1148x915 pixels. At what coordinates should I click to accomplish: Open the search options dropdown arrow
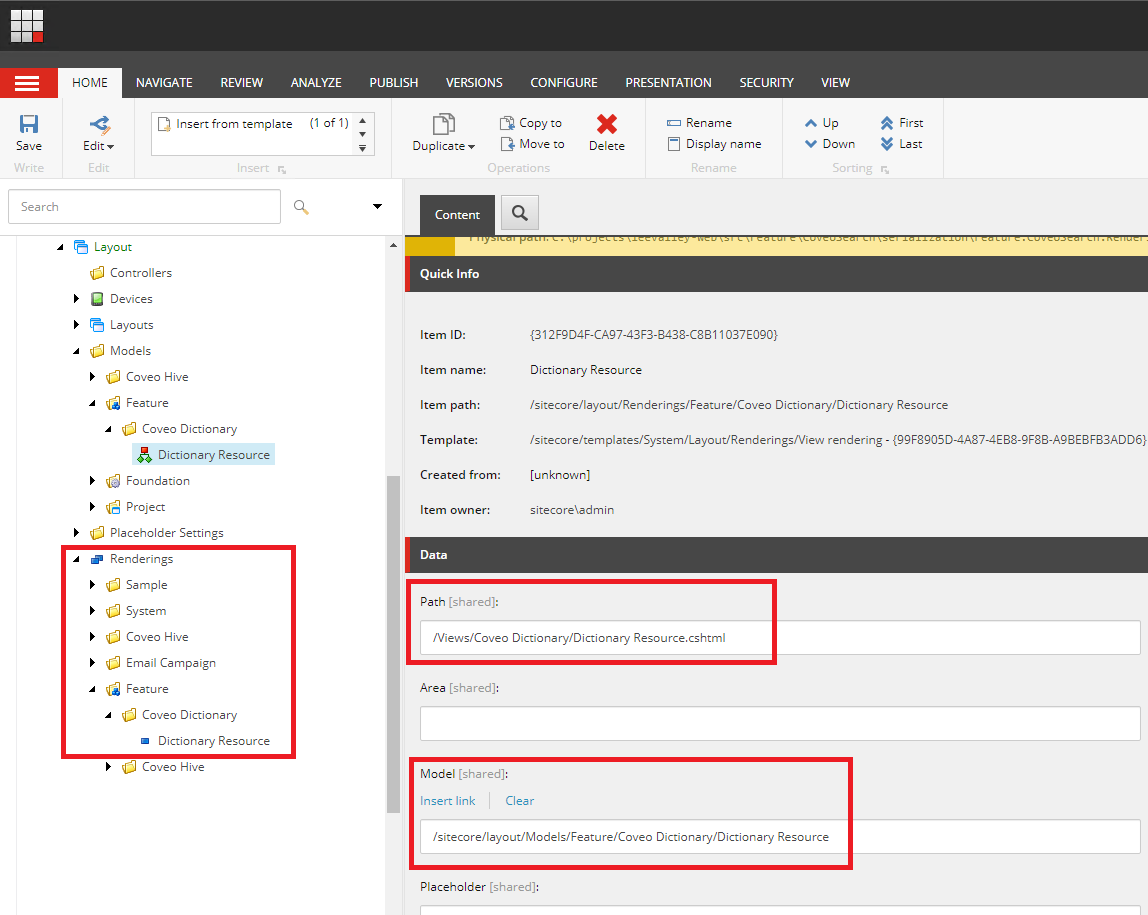377,206
